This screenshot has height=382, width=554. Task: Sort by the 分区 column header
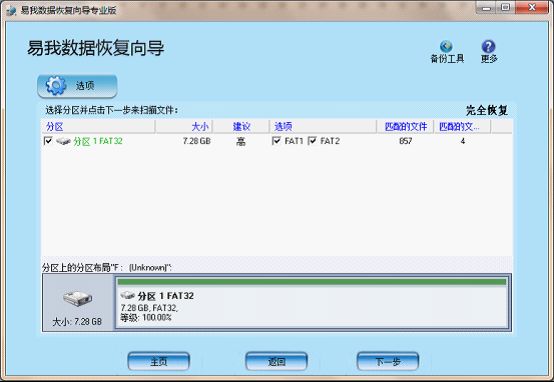(98, 127)
